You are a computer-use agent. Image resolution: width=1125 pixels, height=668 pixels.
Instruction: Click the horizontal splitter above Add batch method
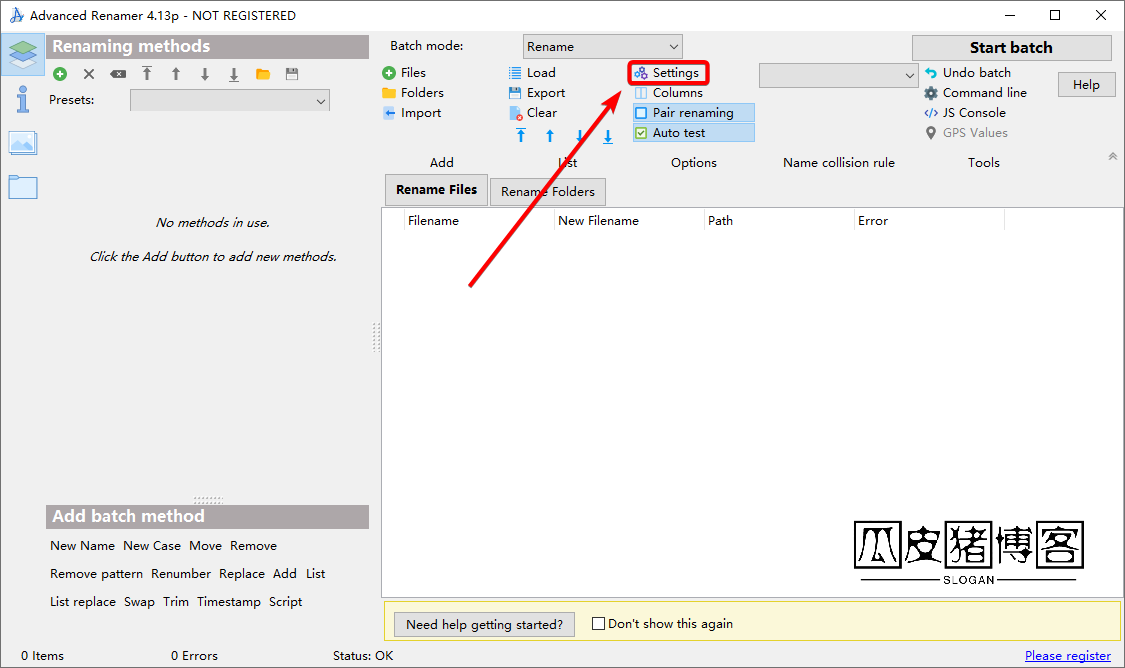pyautogui.click(x=208, y=499)
